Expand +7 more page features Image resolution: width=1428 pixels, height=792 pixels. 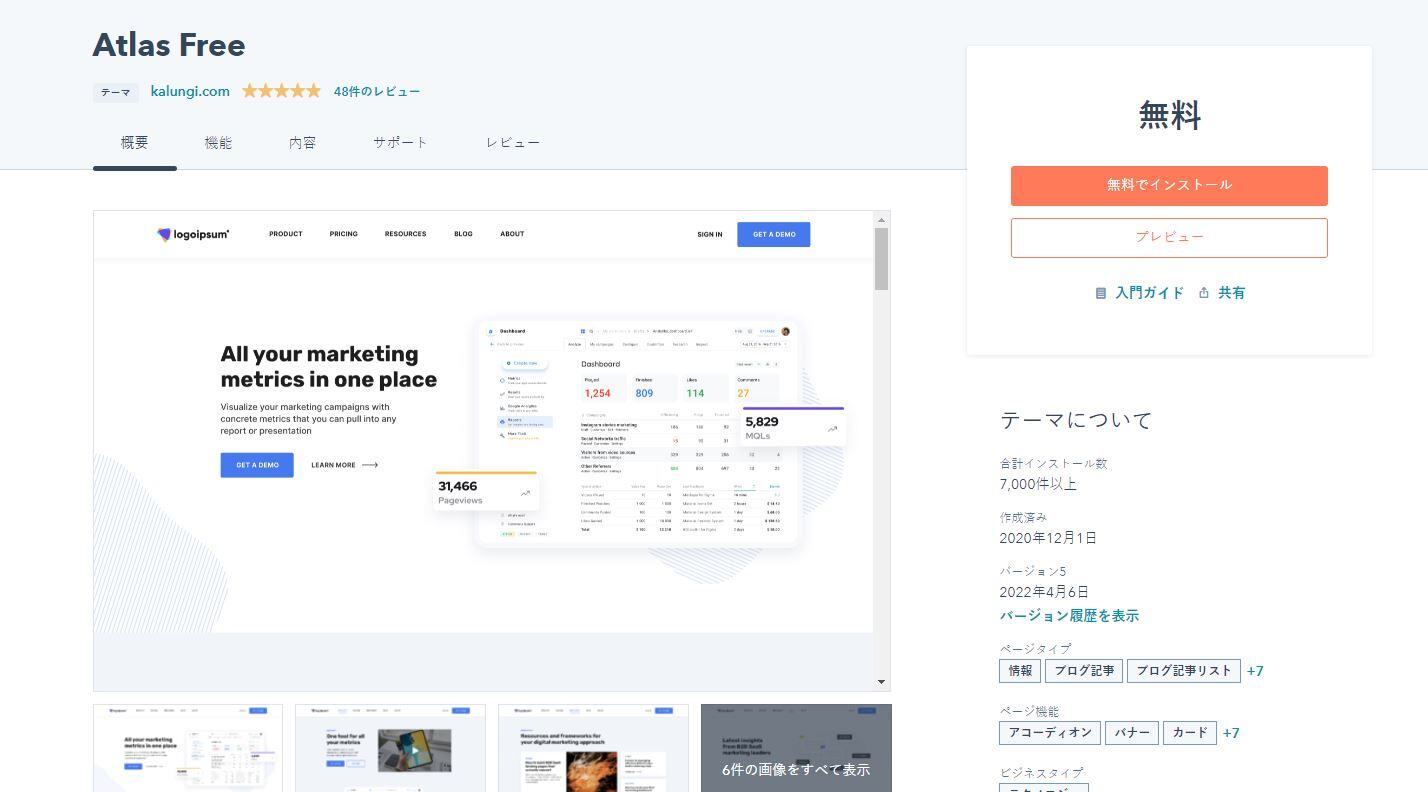pyautogui.click(x=1231, y=733)
